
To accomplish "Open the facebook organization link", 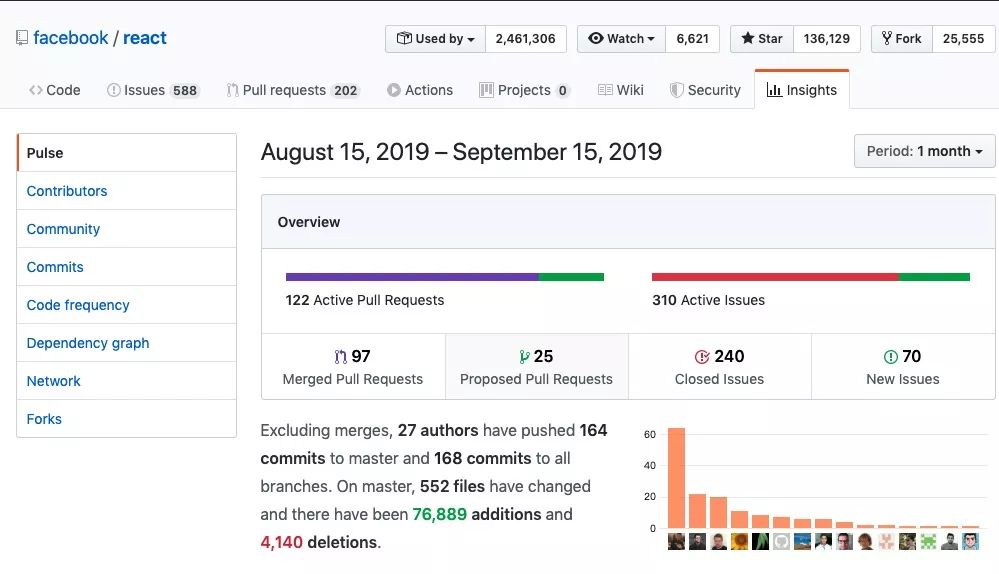I will 71,38.
